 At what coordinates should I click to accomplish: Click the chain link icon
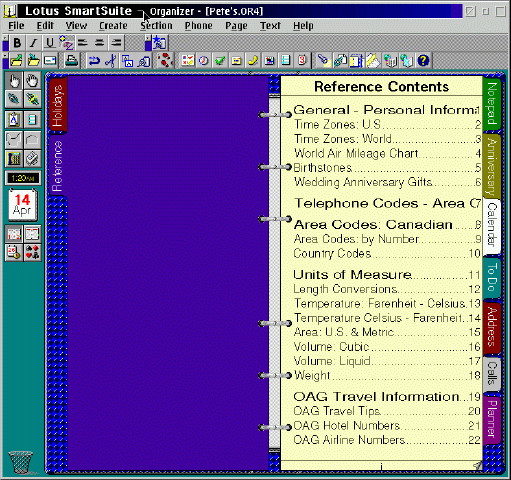tap(340, 61)
